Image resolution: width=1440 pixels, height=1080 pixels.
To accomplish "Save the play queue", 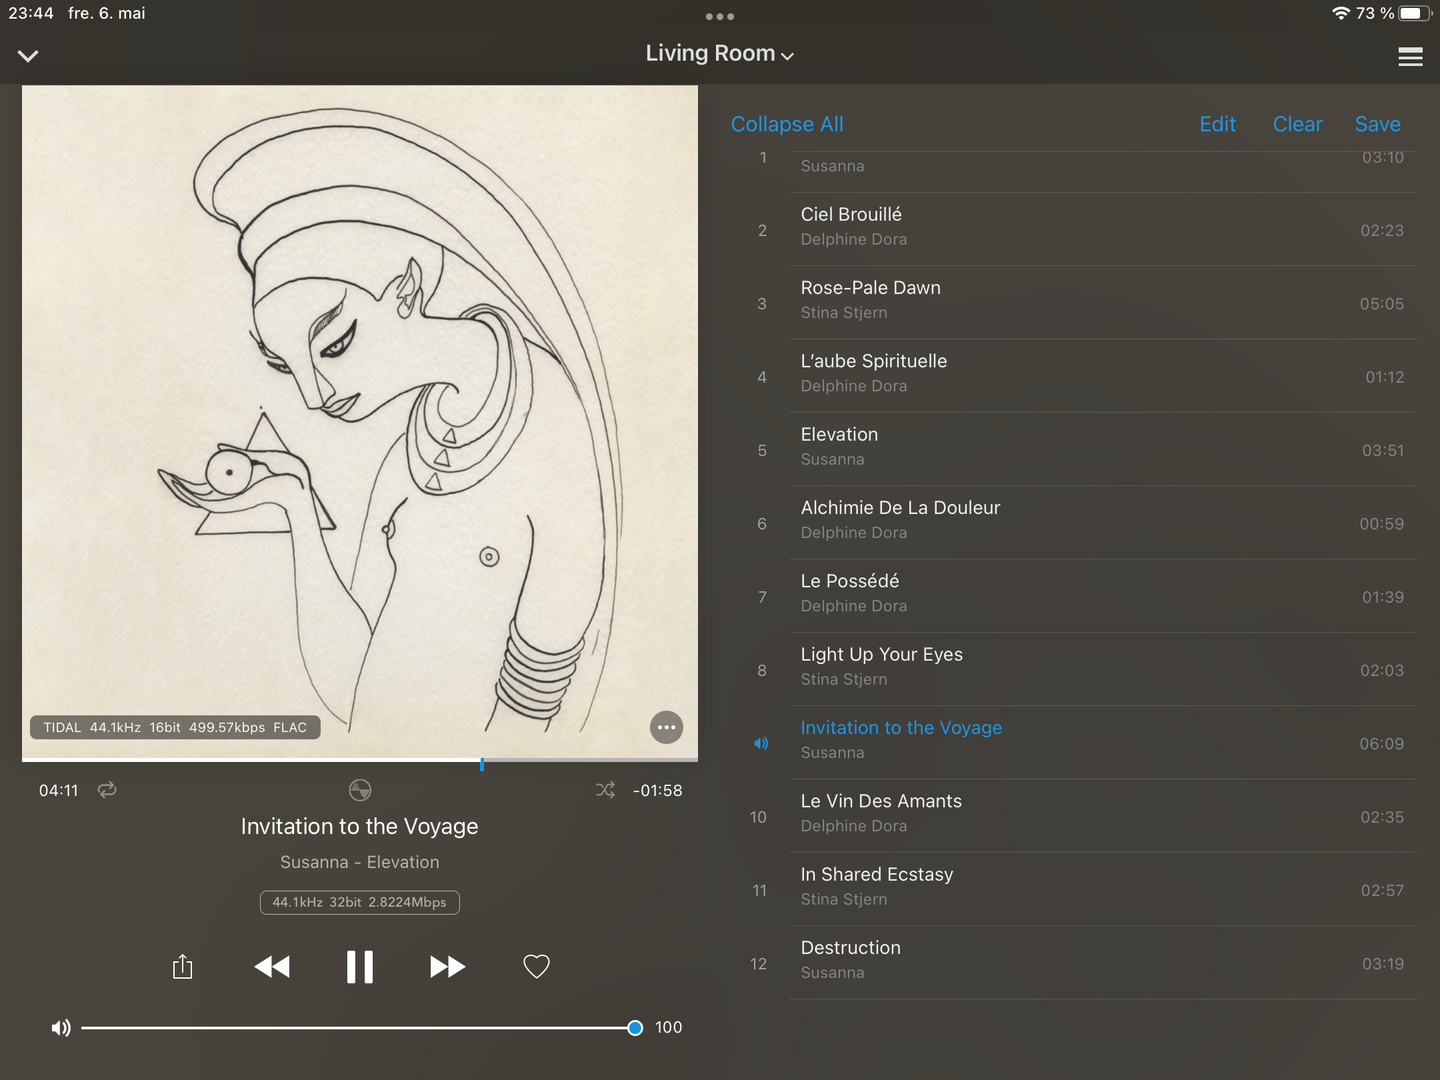I will [1377, 124].
